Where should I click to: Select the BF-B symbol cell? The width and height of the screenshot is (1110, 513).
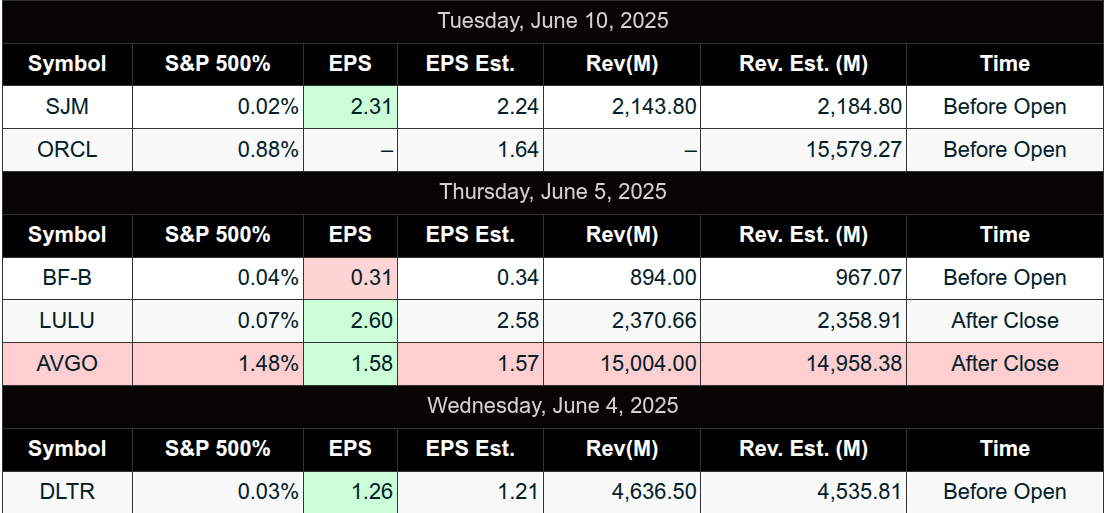click(x=67, y=278)
